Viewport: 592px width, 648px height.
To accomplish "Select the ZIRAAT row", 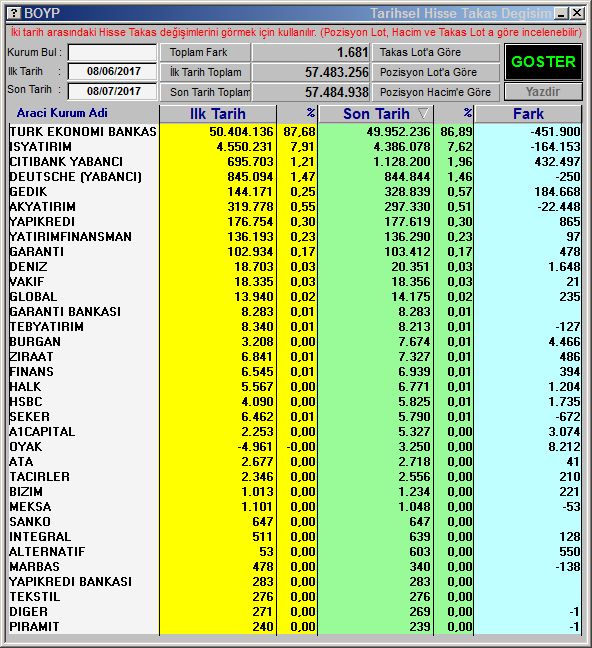I will tap(295, 357).
